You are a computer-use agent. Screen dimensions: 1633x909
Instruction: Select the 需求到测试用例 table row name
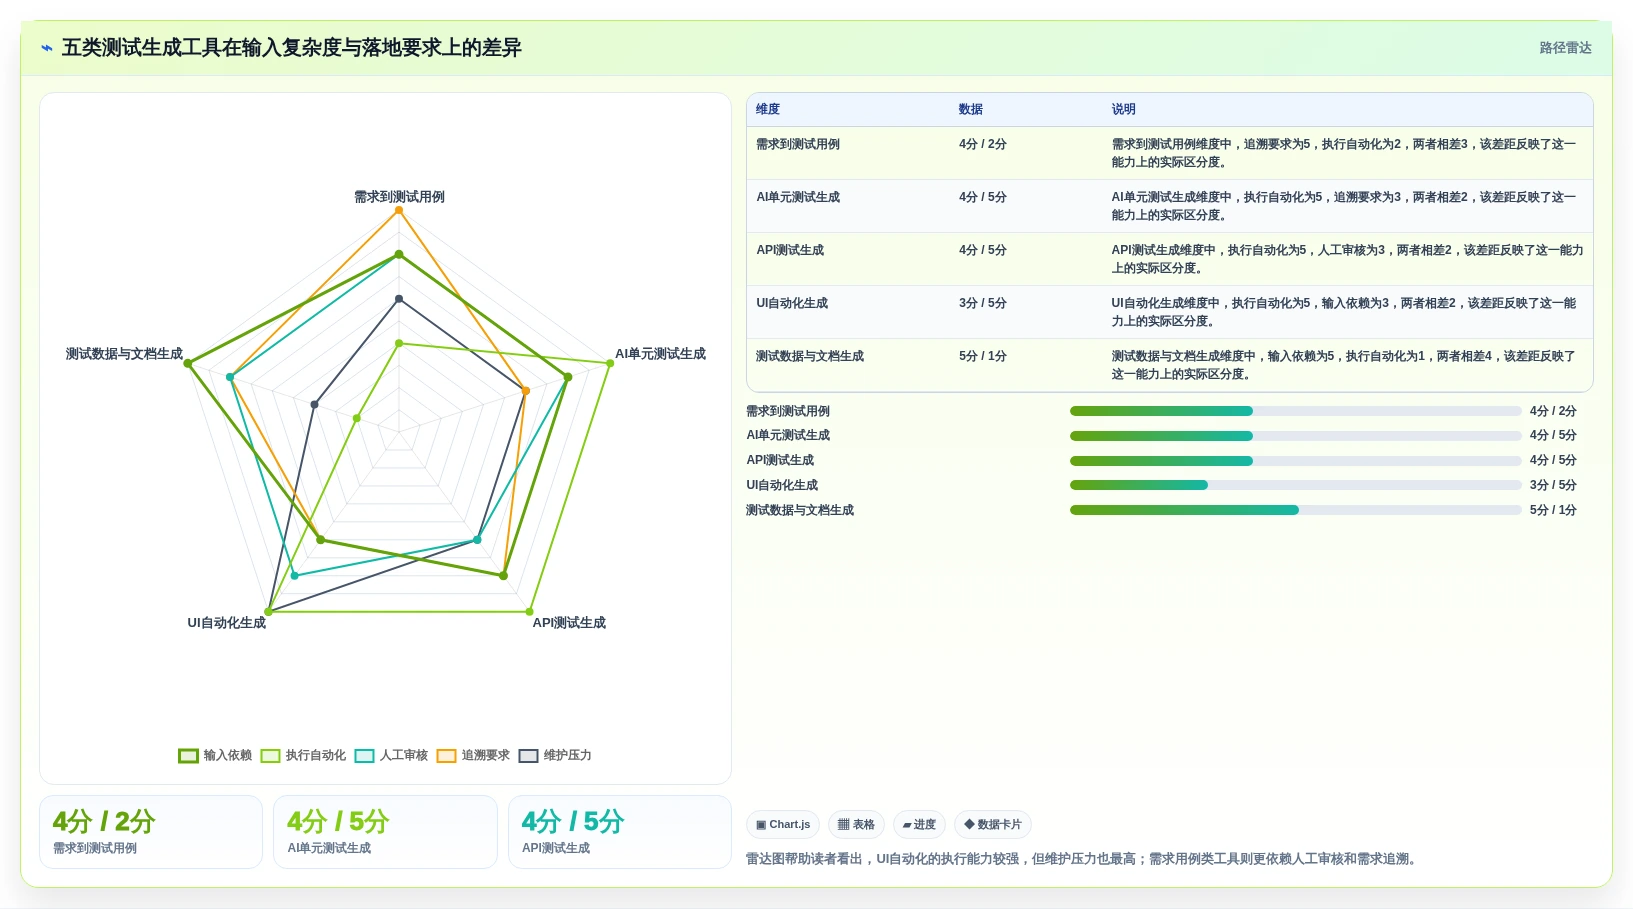pos(798,144)
